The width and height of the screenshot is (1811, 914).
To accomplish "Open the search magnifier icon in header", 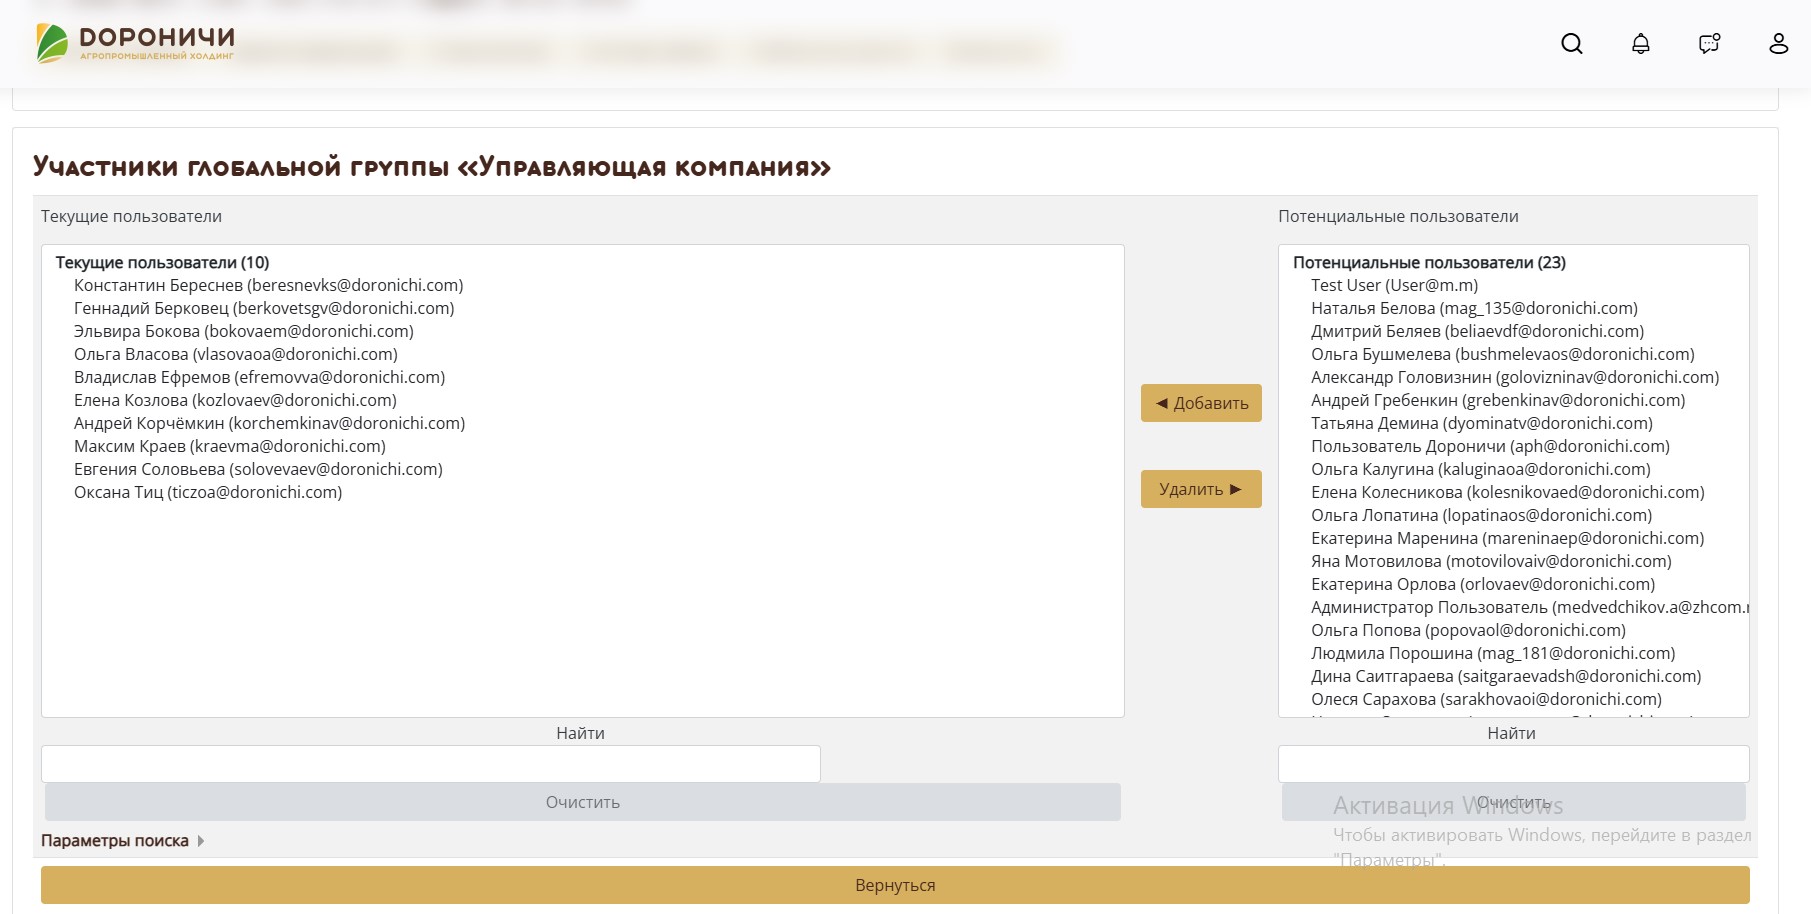I will point(1571,44).
